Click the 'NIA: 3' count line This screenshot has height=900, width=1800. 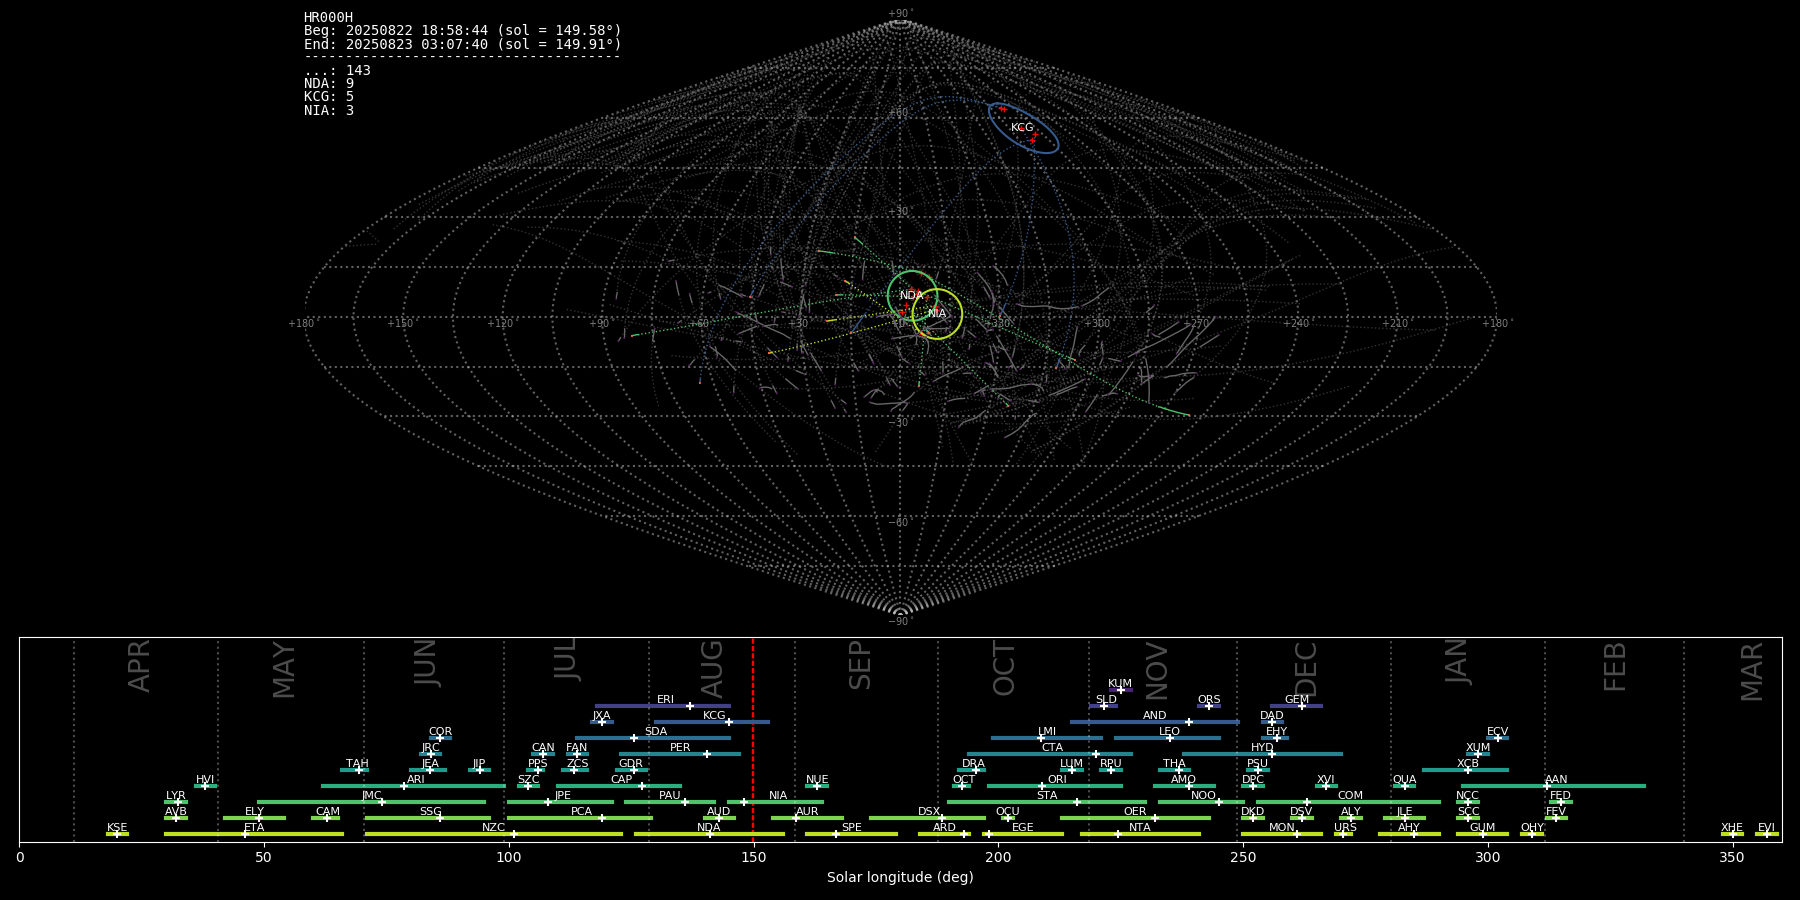tap(329, 110)
